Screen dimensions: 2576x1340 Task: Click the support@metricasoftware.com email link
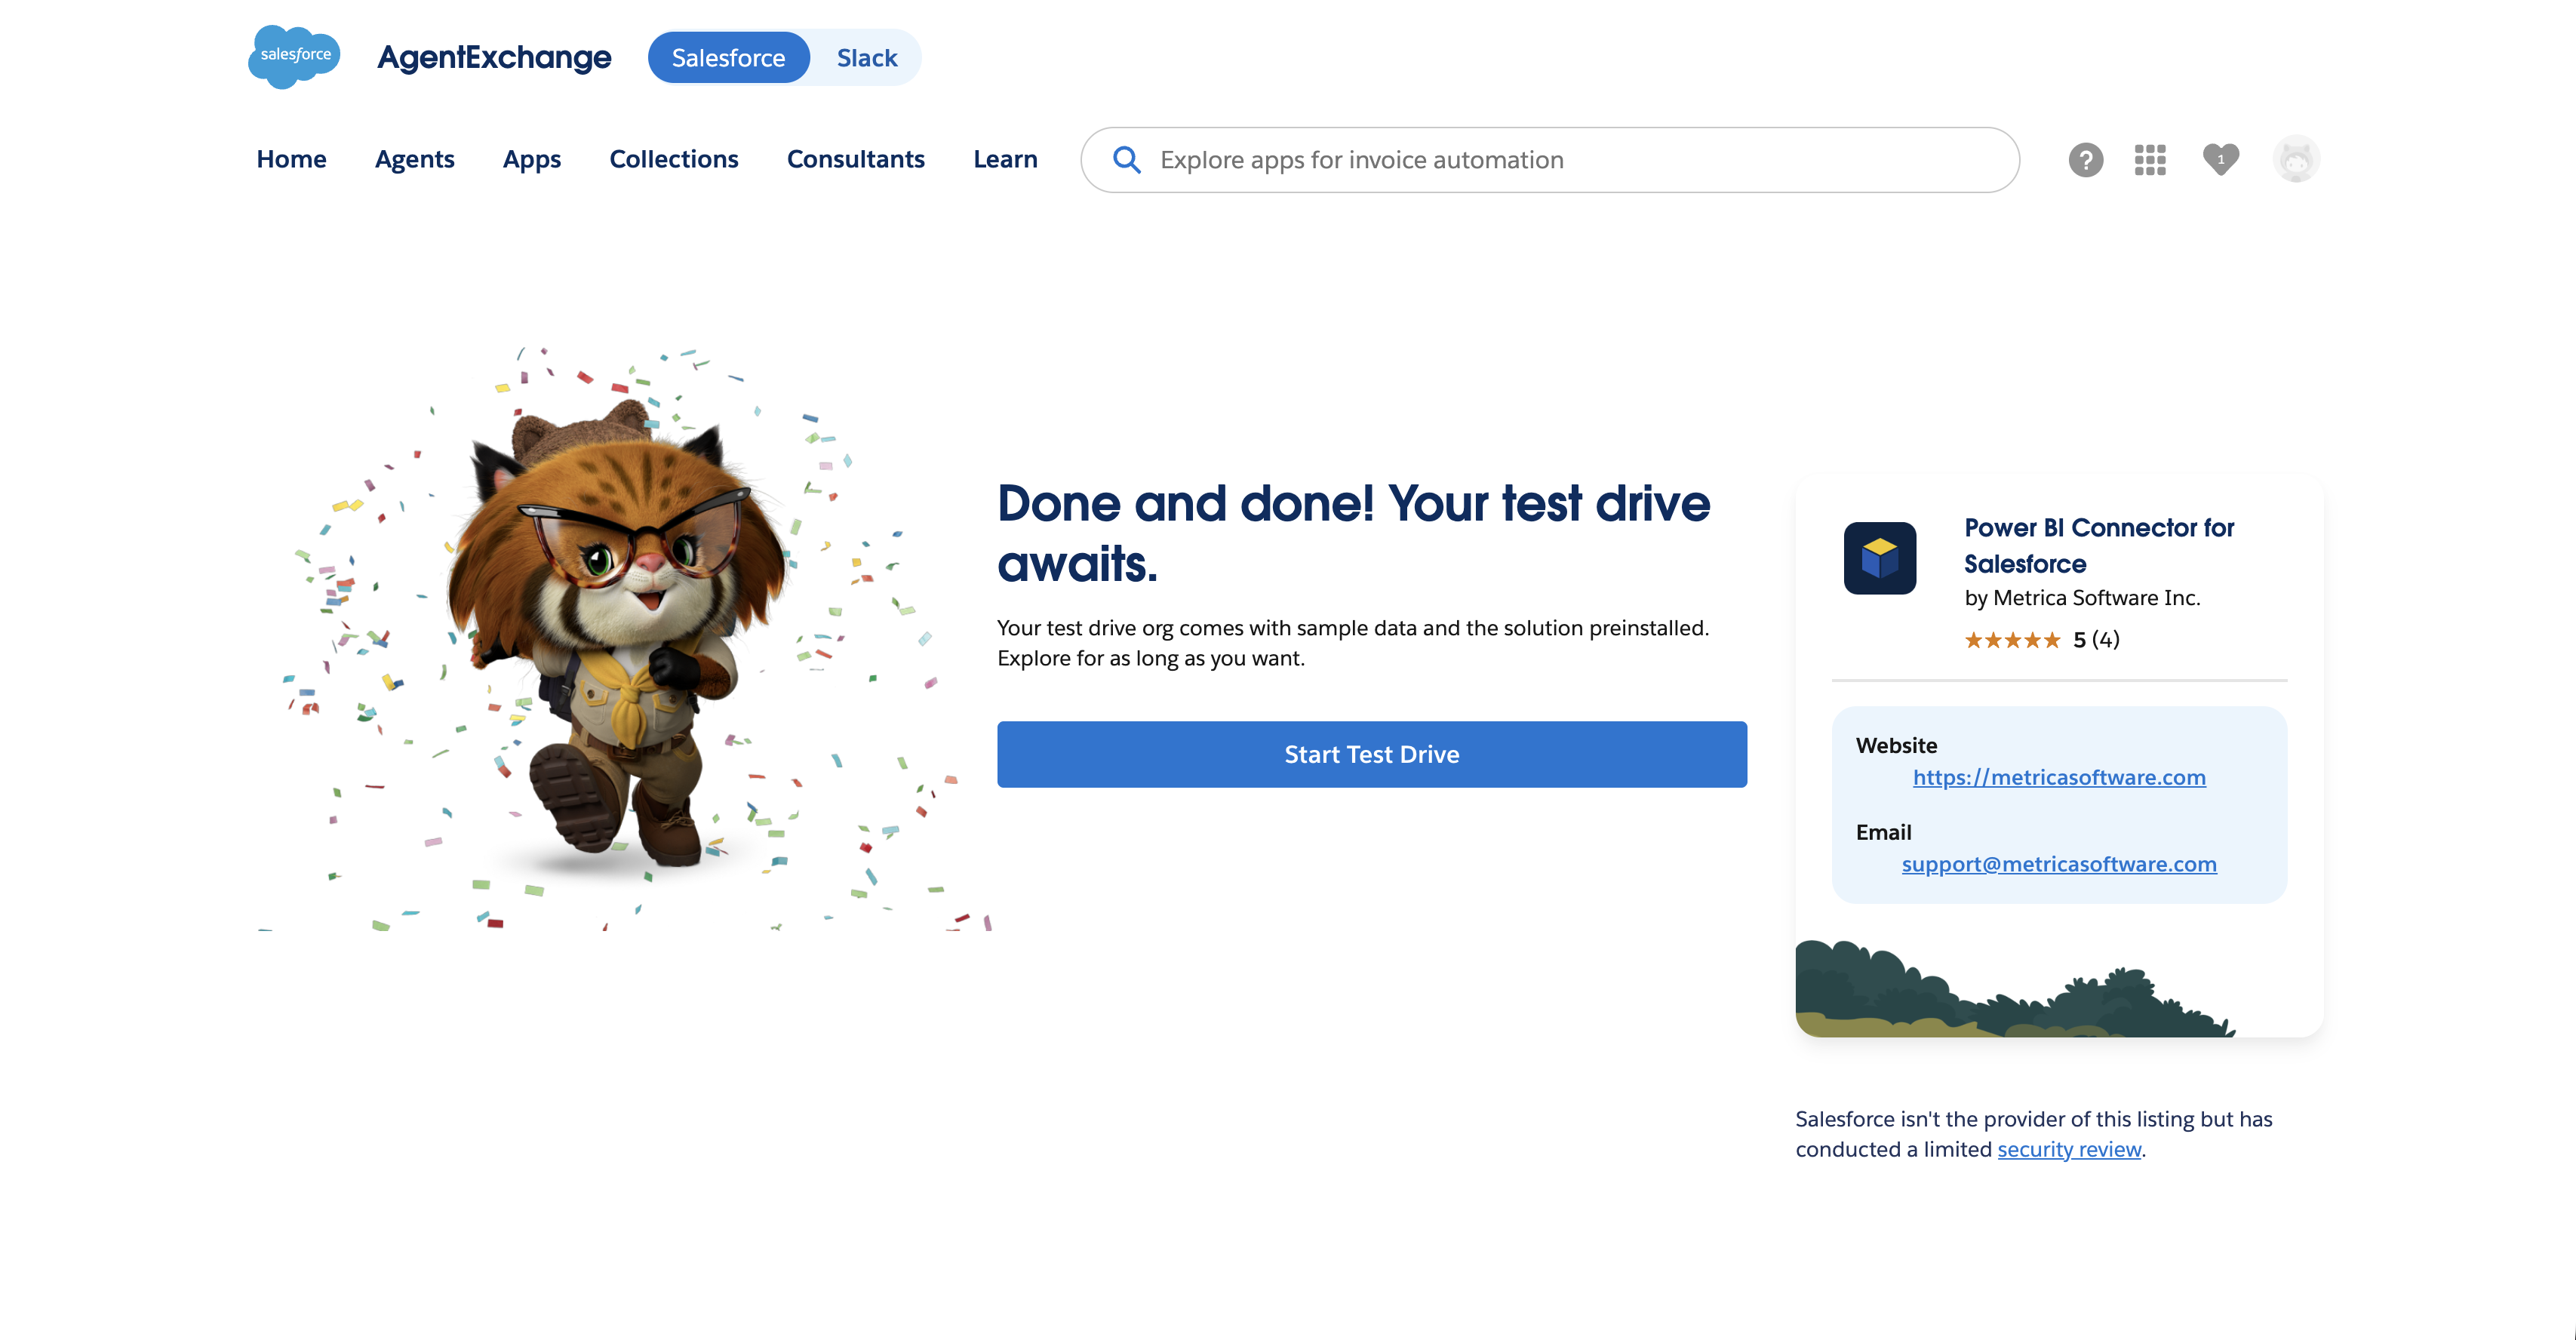pos(2059,864)
